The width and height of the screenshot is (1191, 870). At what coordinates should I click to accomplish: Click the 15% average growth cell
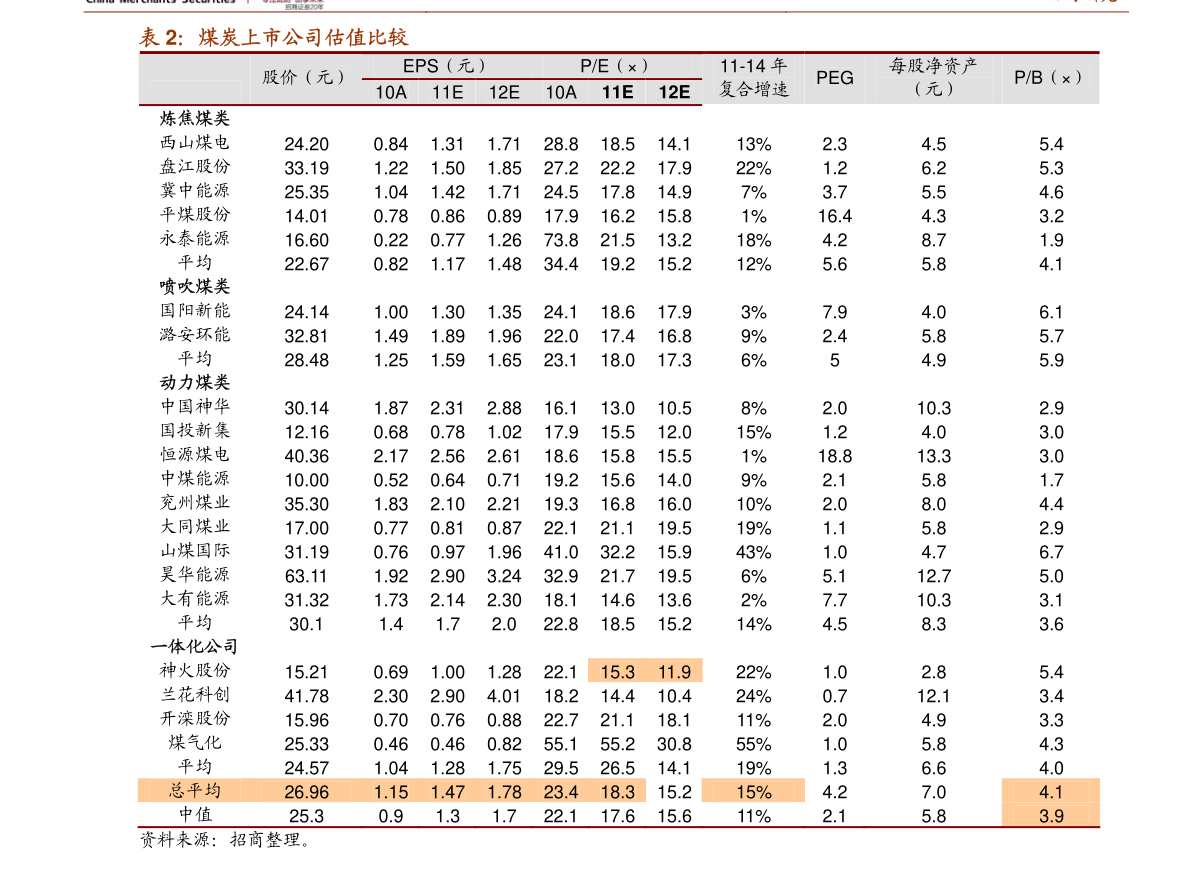pyautogui.click(x=753, y=790)
